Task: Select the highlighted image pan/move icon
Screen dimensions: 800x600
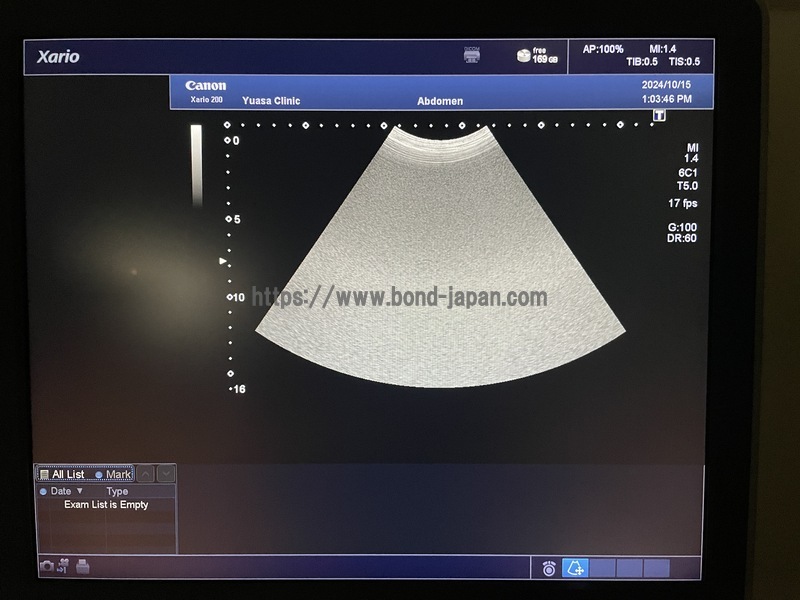Action: click(575, 568)
